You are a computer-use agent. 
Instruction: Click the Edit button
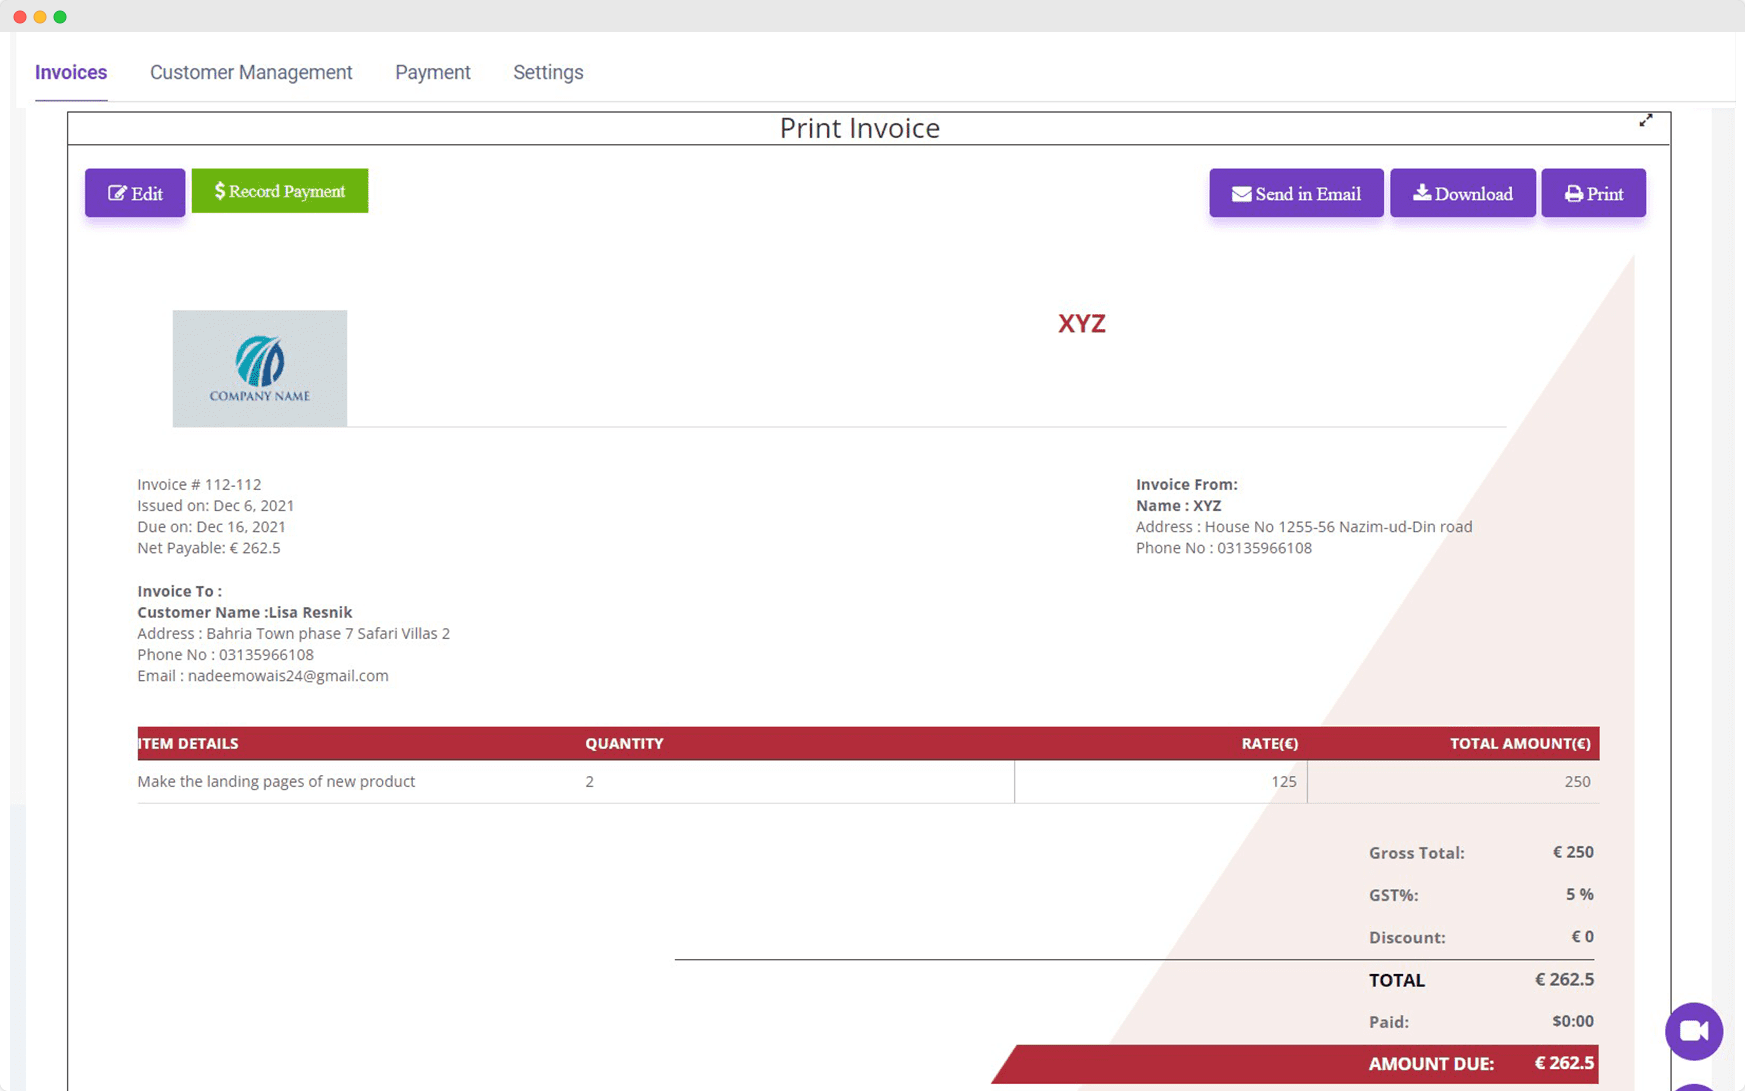[x=134, y=192]
